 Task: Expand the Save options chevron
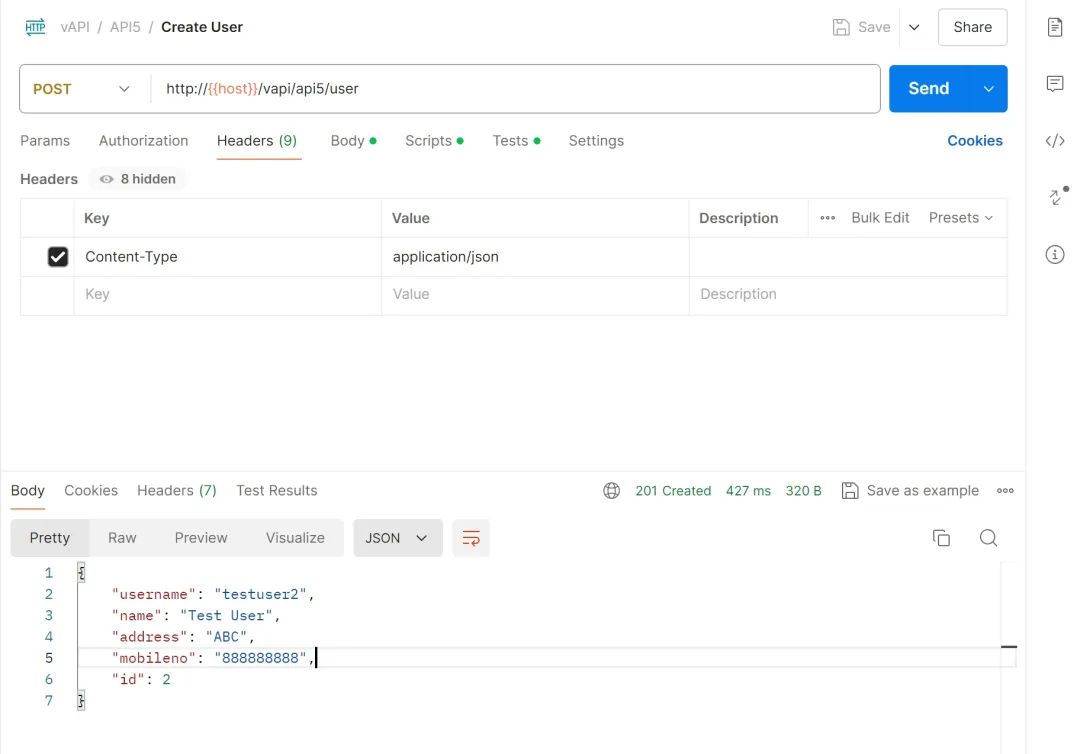(914, 28)
